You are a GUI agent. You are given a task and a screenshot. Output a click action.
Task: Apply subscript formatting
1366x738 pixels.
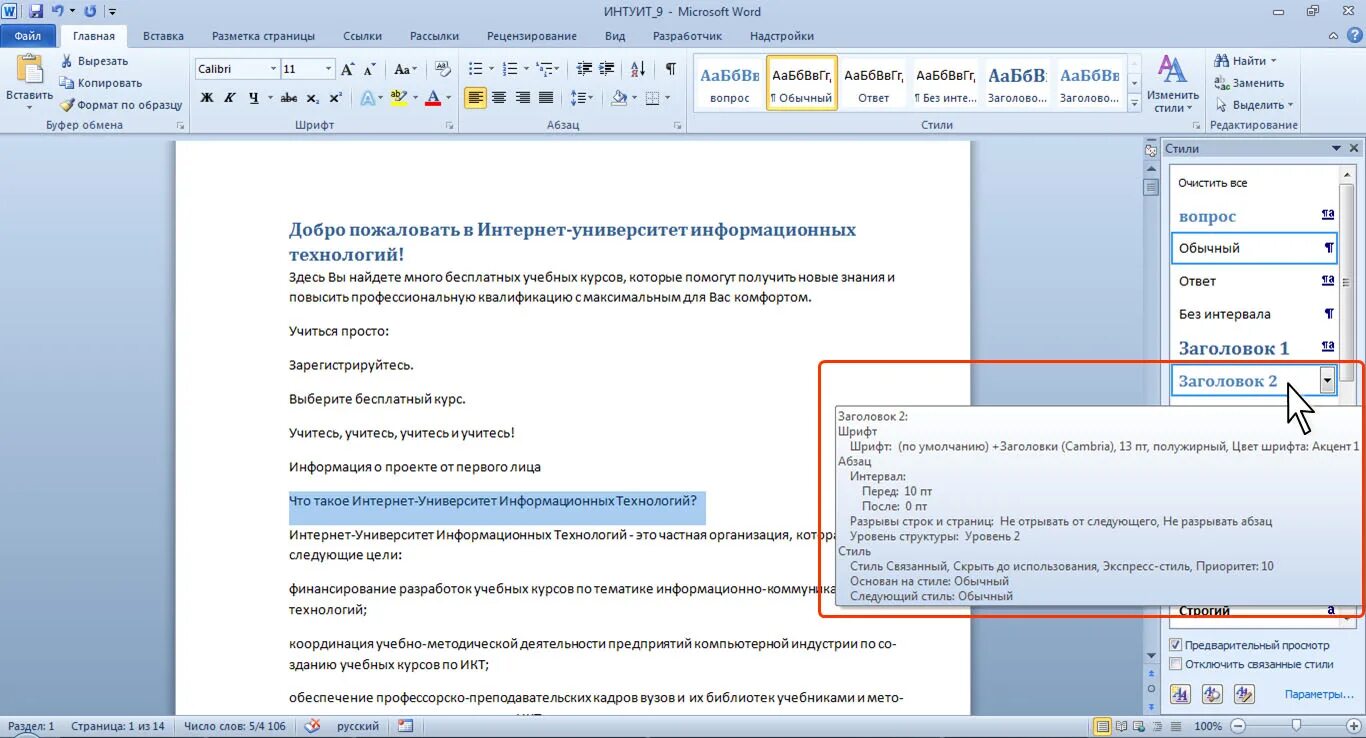click(312, 98)
